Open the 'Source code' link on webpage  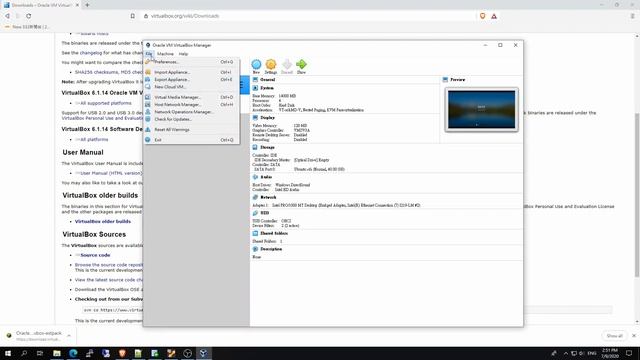[95, 255]
